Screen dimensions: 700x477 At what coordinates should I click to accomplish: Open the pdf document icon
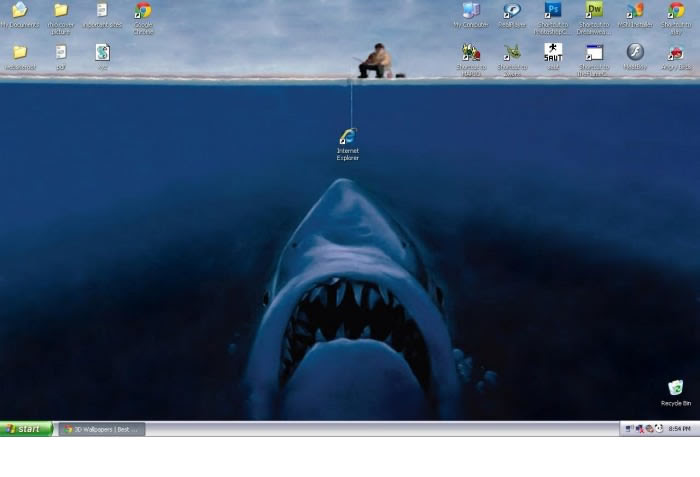click(x=61, y=53)
